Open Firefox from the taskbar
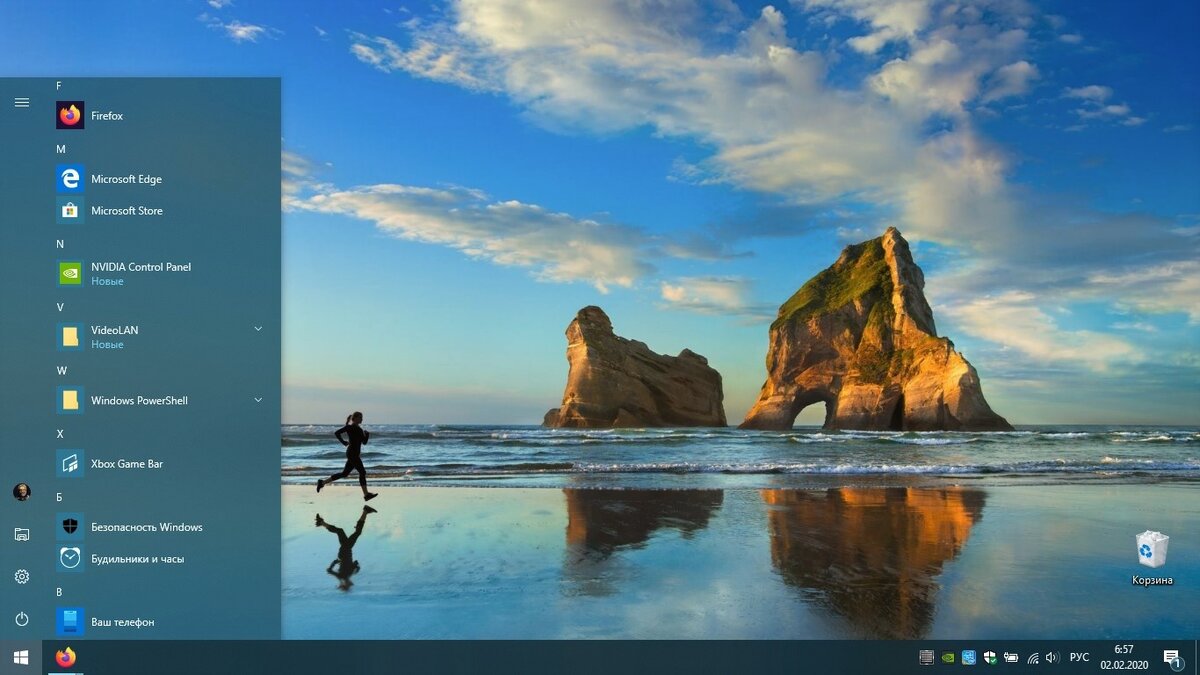 (66, 657)
